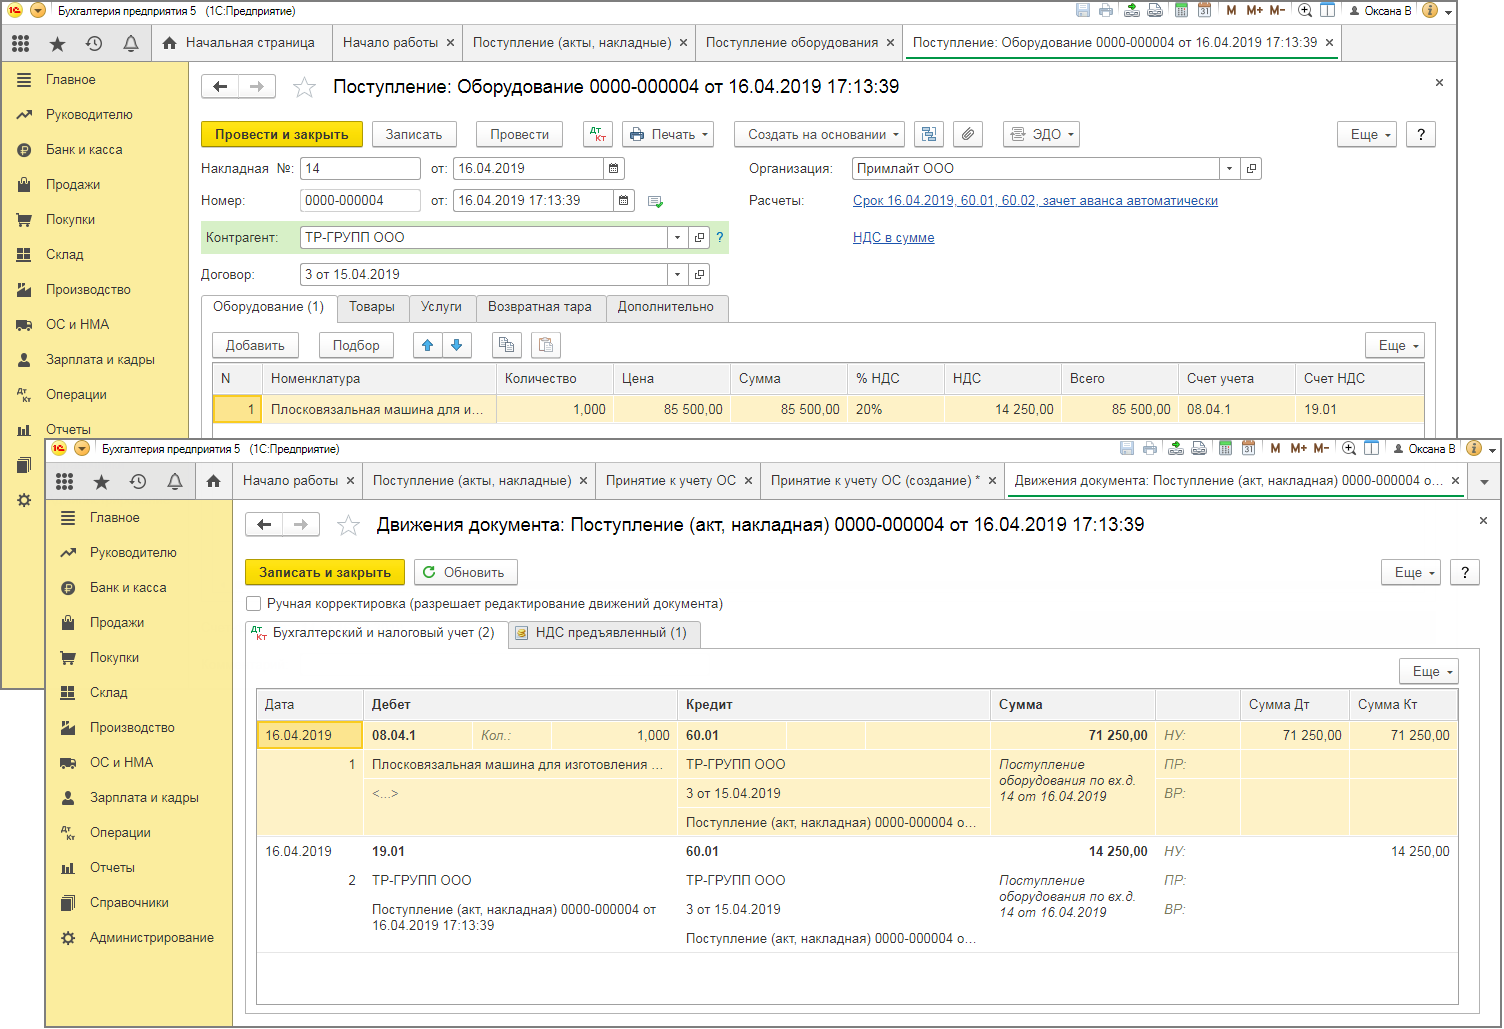Image resolution: width=1504 pixels, height=1029 pixels.
Task: Open the НДС в сумме link
Action: (894, 238)
